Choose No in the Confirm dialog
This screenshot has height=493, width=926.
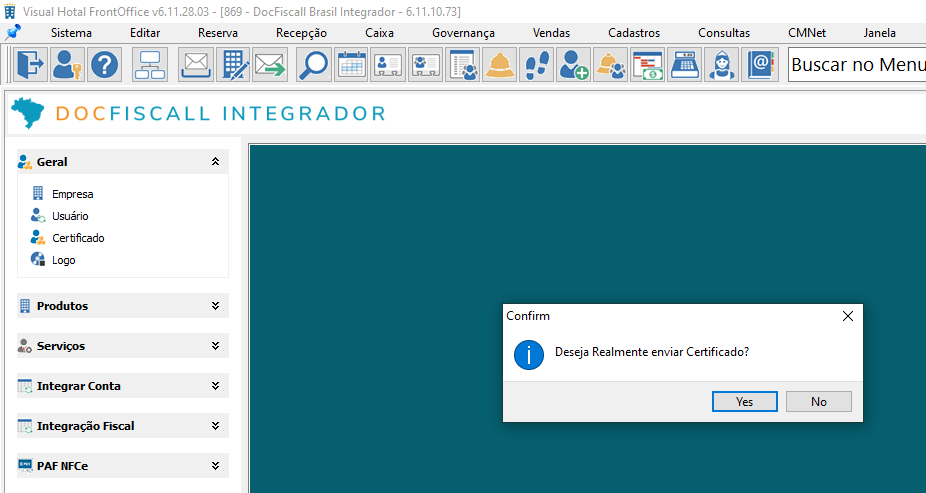pos(819,401)
